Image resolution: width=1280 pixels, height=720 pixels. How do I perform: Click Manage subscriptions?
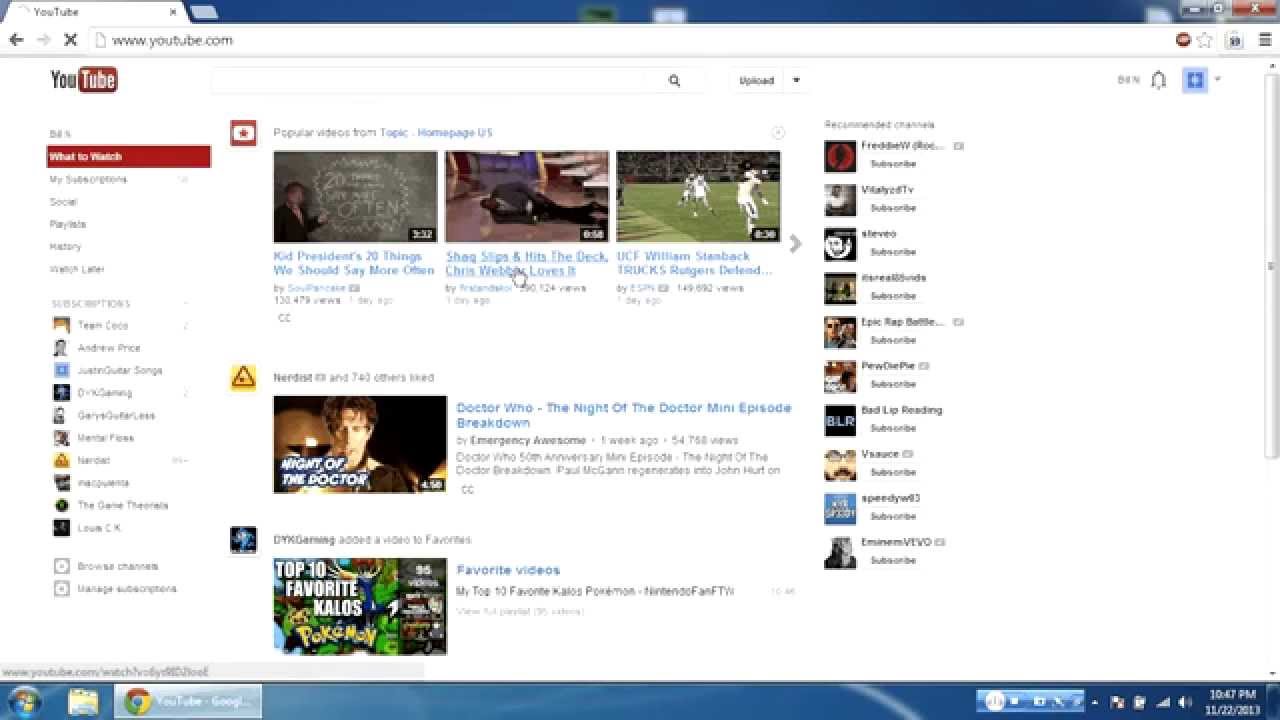pos(127,589)
